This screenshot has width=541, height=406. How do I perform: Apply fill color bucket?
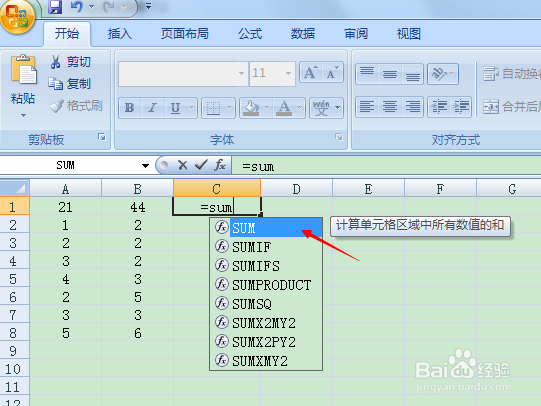[x=251, y=108]
